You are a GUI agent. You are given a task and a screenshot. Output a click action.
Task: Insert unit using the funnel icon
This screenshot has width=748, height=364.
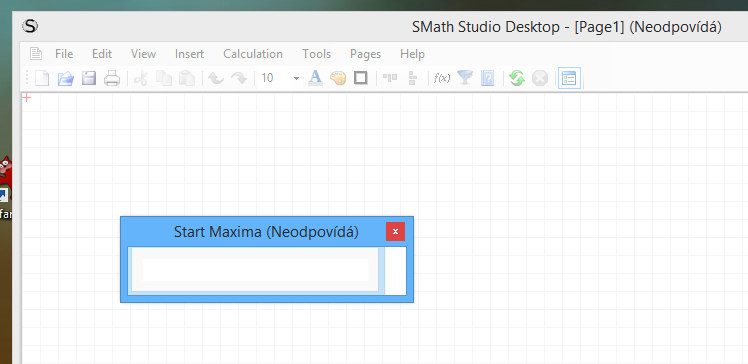coord(465,78)
